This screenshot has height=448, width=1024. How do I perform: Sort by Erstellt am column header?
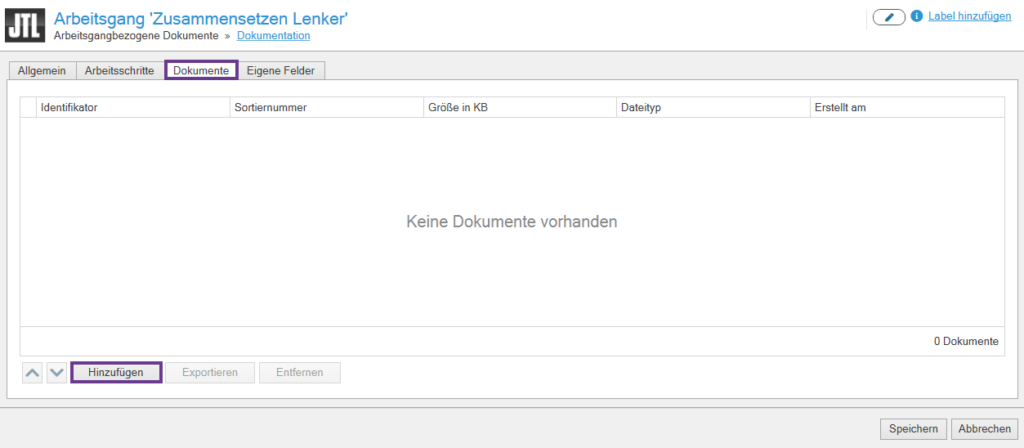[907, 108]
